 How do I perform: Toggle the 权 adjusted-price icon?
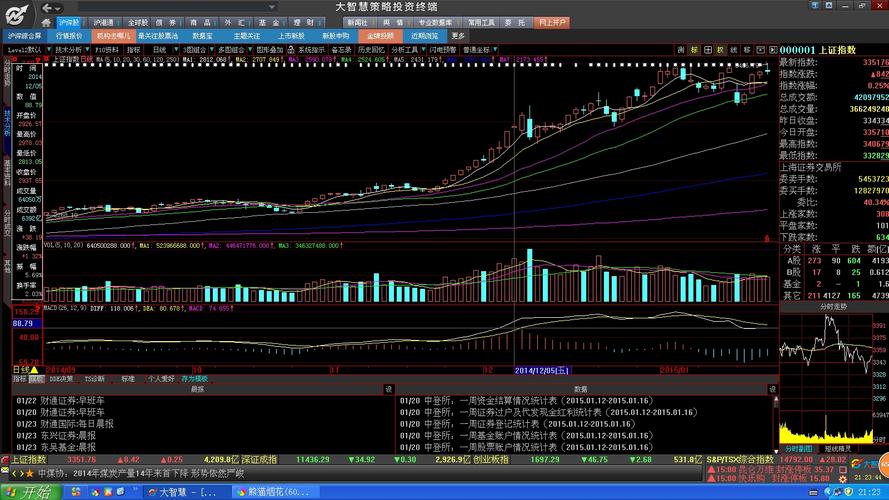tap(721, 50)
